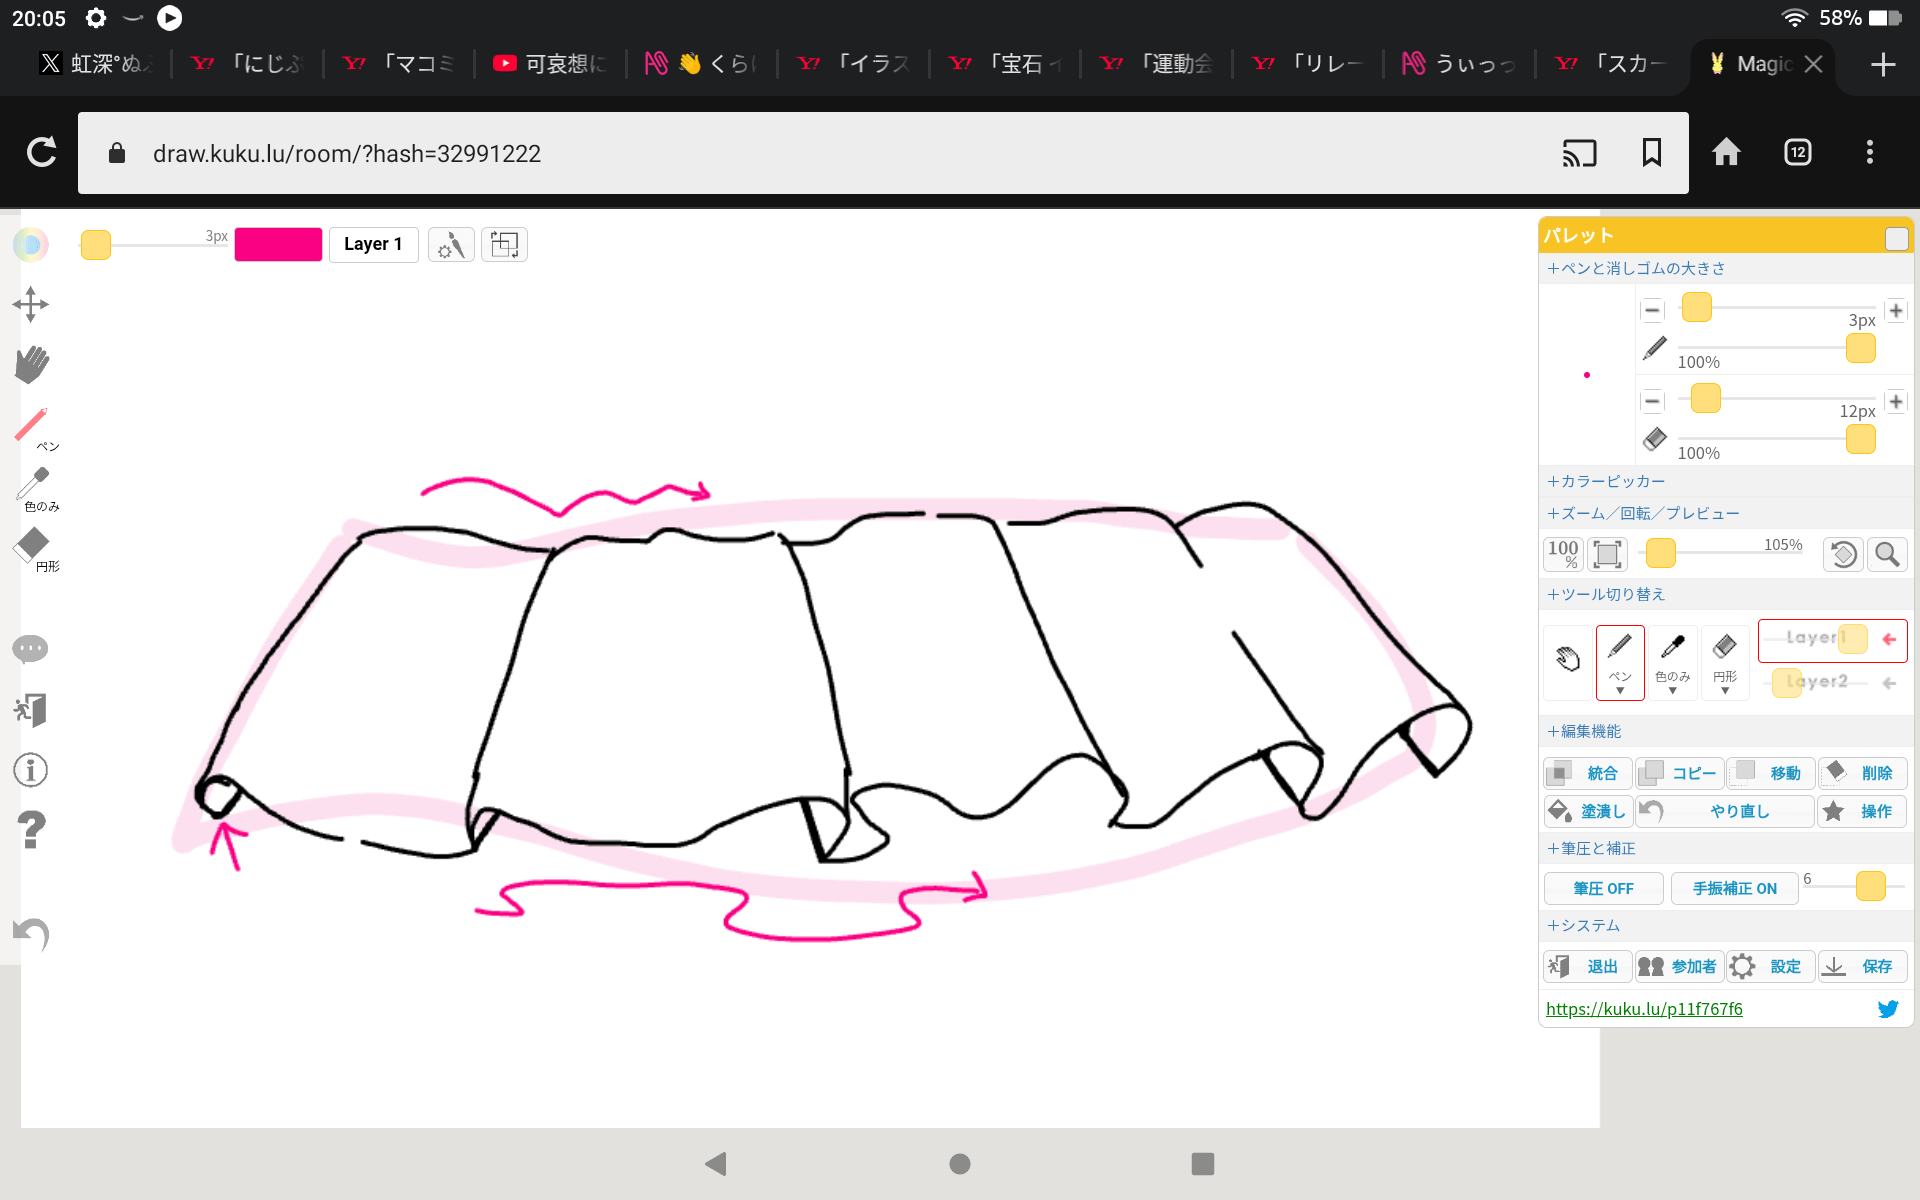Click the reset rotation icon
This screenshot has width=1920, height=1200.
(x=1843, y=554)
